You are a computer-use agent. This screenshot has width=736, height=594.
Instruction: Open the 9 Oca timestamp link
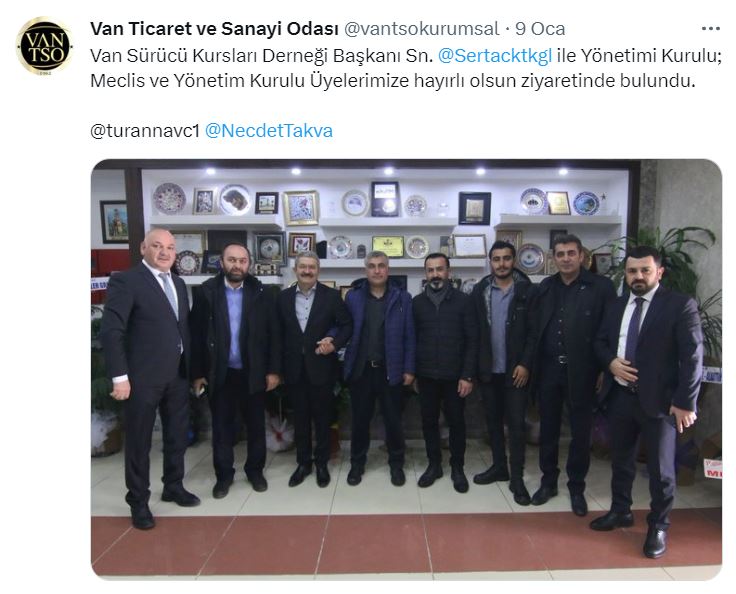pos(540,29)
